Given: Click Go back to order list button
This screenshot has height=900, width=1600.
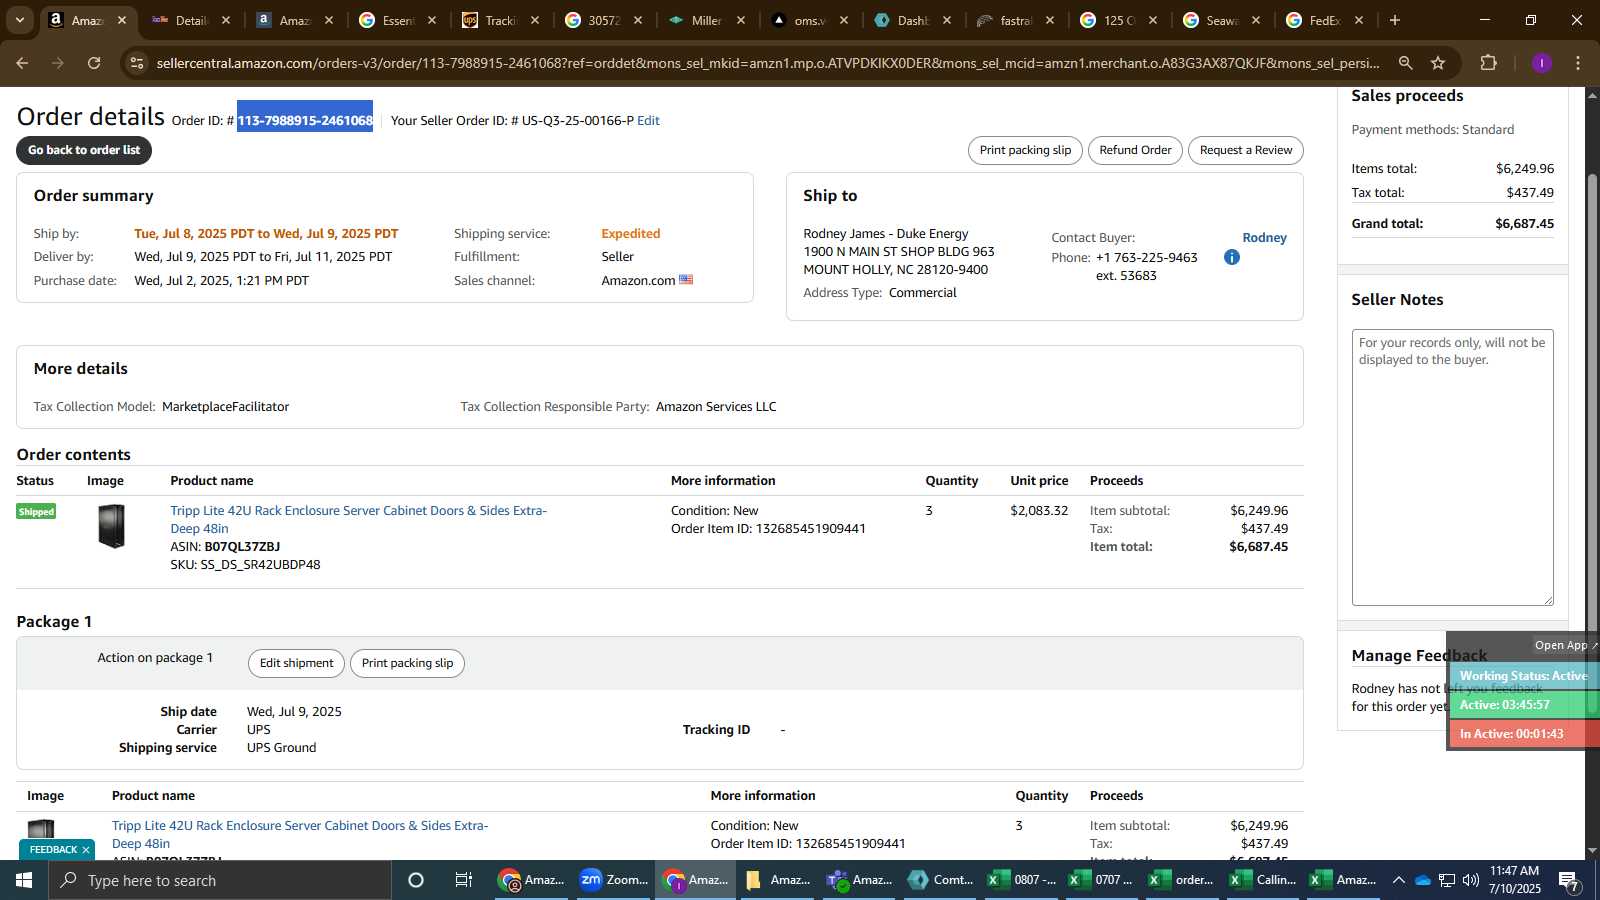Looking at the screenshot, I should pyautogui.click(x=84, y=150).
